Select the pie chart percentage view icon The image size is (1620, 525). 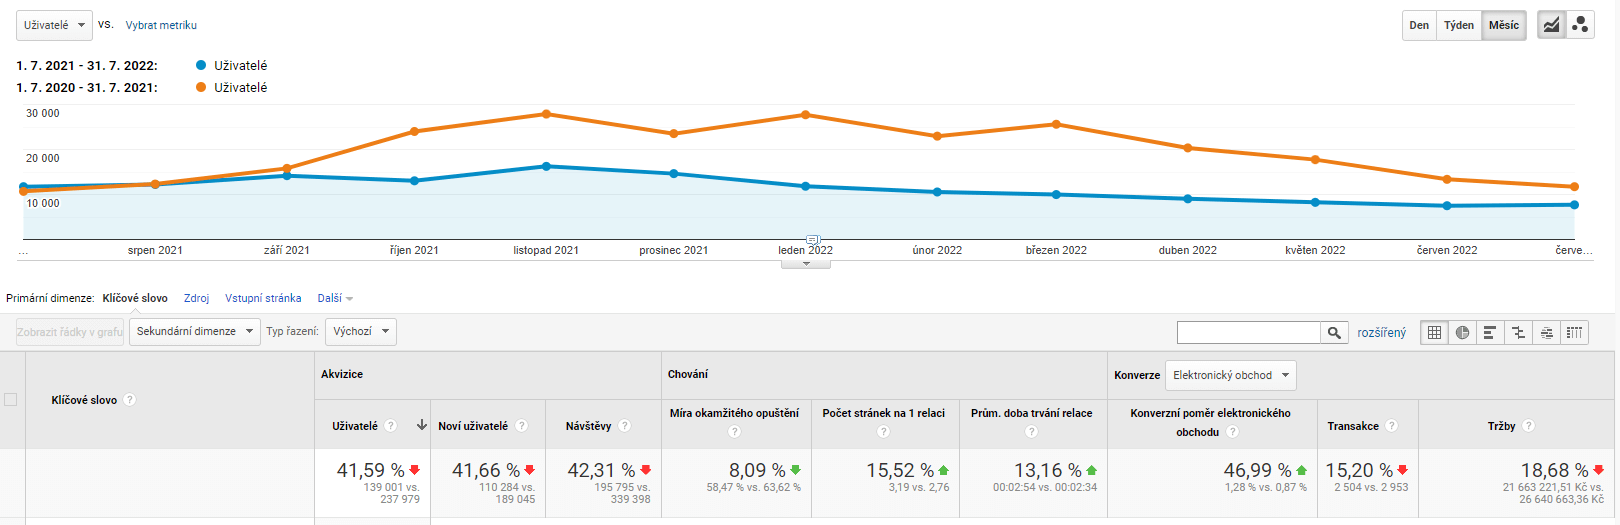[x=1462, y=332]
